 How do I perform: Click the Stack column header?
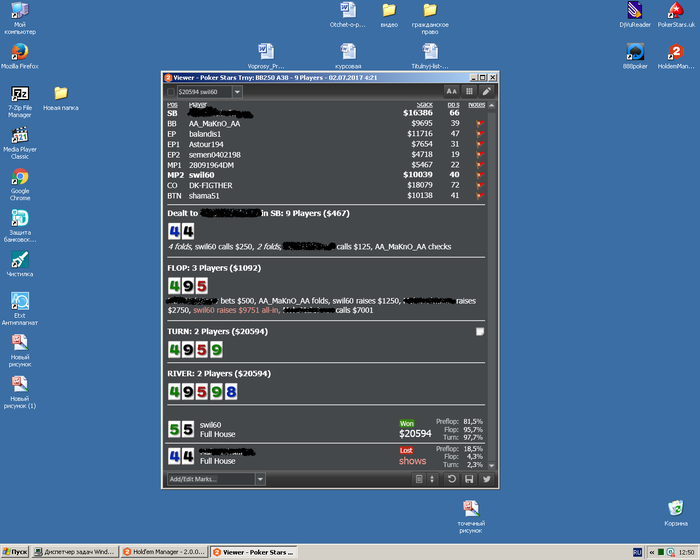tap(424, 105)
